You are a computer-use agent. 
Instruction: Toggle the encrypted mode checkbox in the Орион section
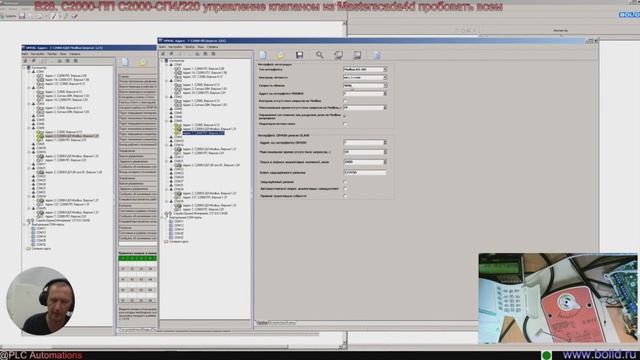345,182
